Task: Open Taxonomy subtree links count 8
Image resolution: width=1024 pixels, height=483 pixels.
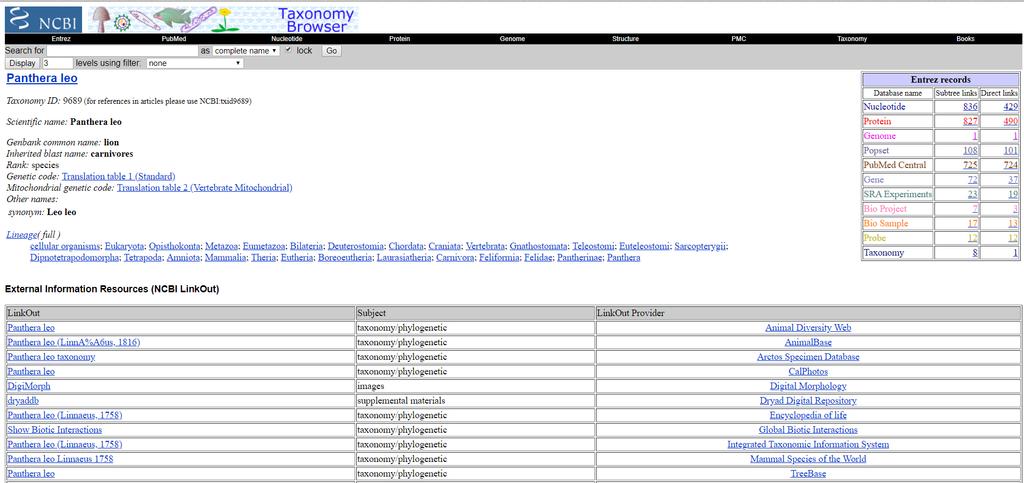Action: pos(975,253)
